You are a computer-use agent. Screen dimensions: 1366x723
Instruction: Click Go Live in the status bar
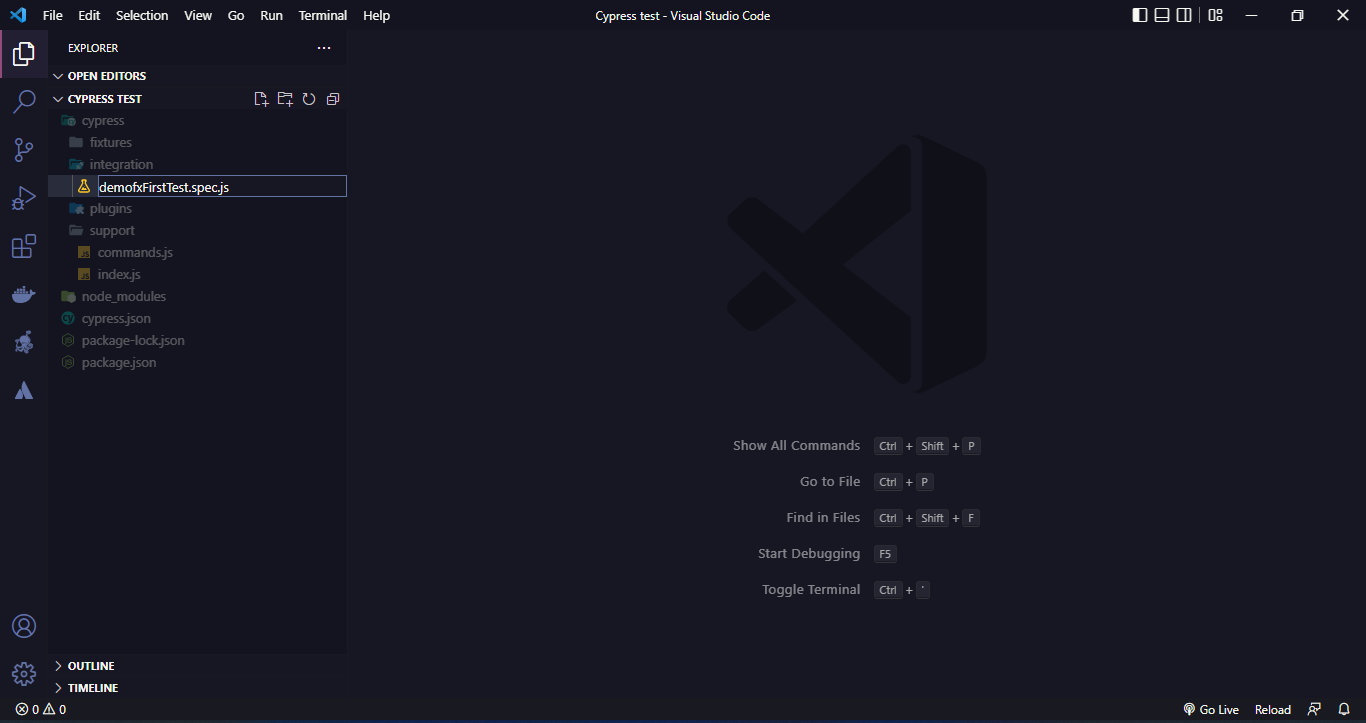(x=1211, y=710)
